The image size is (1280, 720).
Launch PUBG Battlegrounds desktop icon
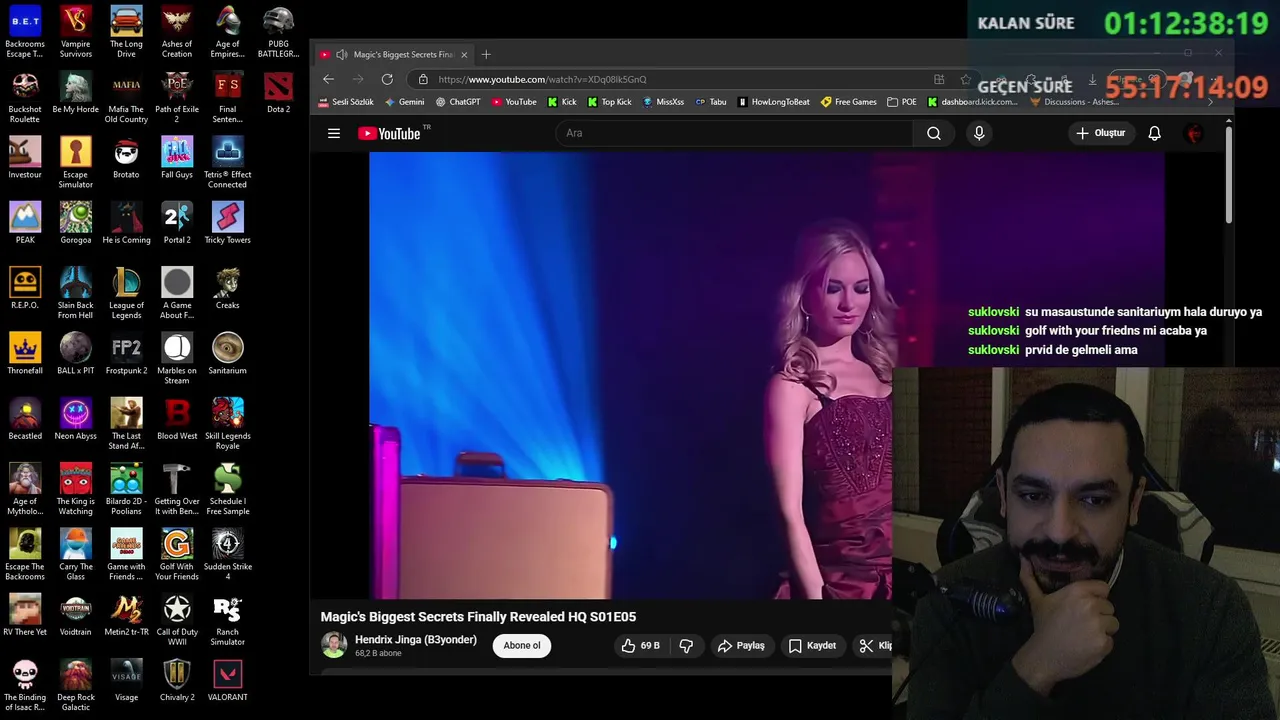coord(278,33)
